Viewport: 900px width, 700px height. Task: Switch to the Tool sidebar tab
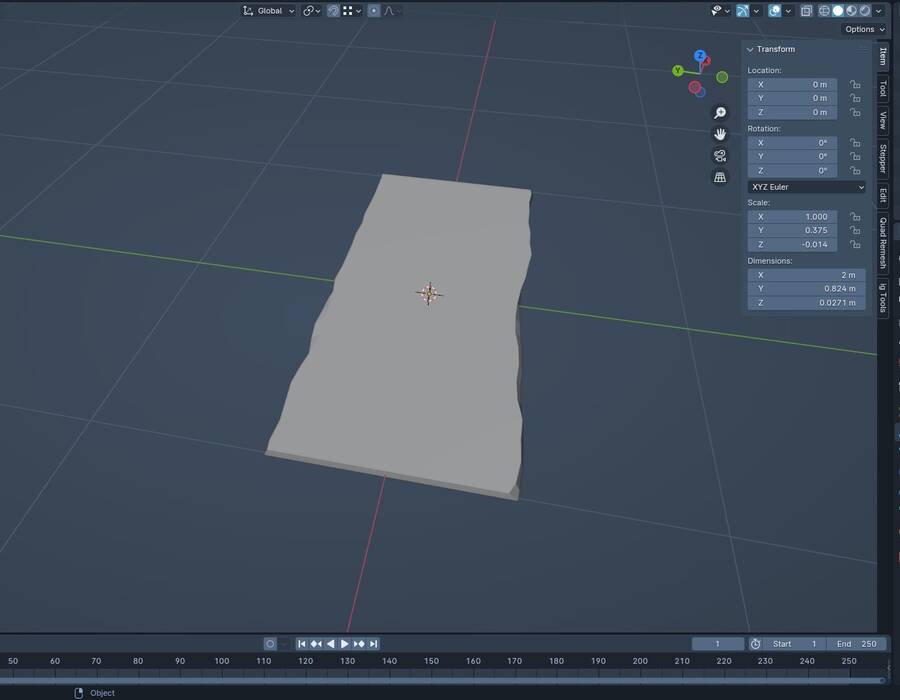[x=883, y=88]
